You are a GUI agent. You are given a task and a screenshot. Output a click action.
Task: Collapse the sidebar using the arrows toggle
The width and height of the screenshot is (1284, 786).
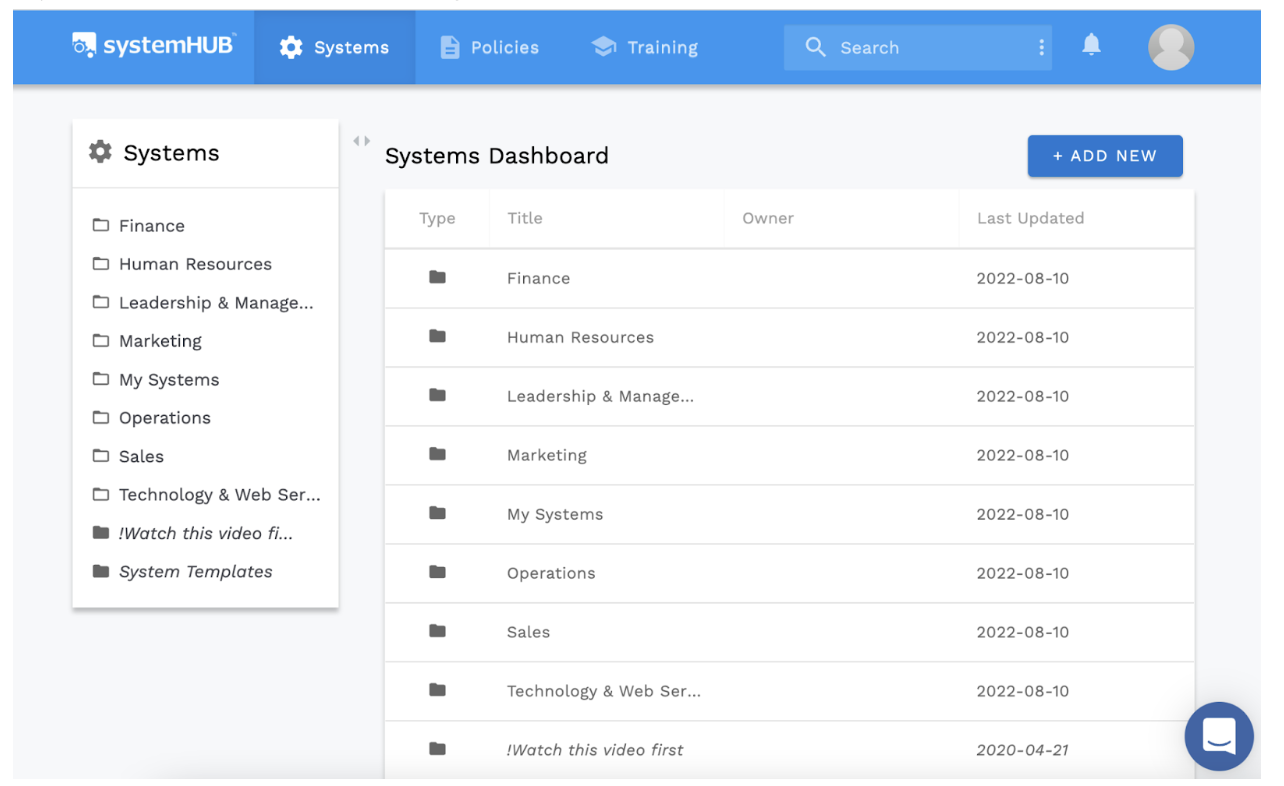361,141
